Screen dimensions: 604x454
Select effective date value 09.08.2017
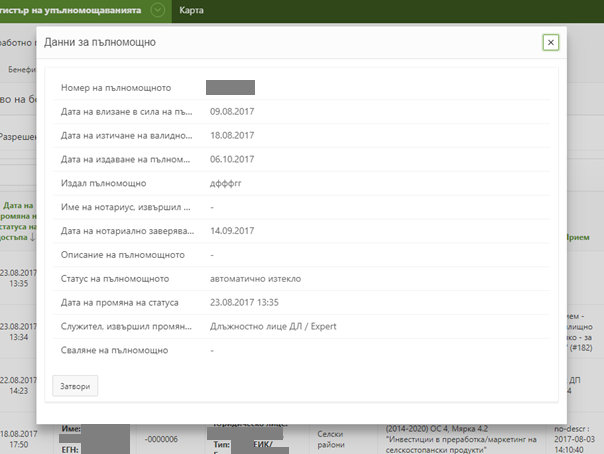pyautogui.click(x=232, y=112)
